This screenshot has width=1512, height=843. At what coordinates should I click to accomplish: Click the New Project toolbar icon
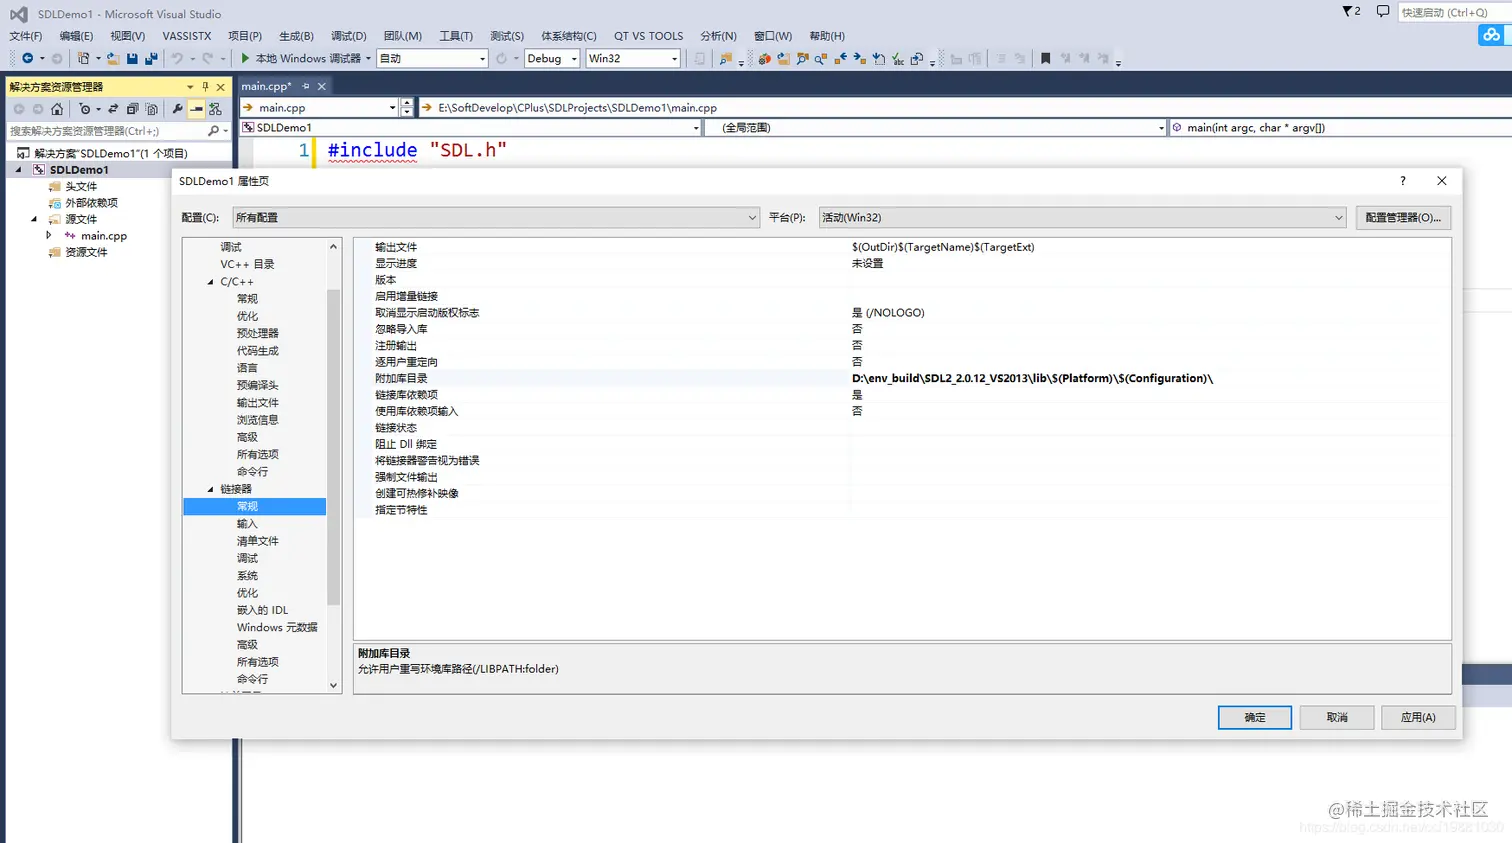coord(83,58)
